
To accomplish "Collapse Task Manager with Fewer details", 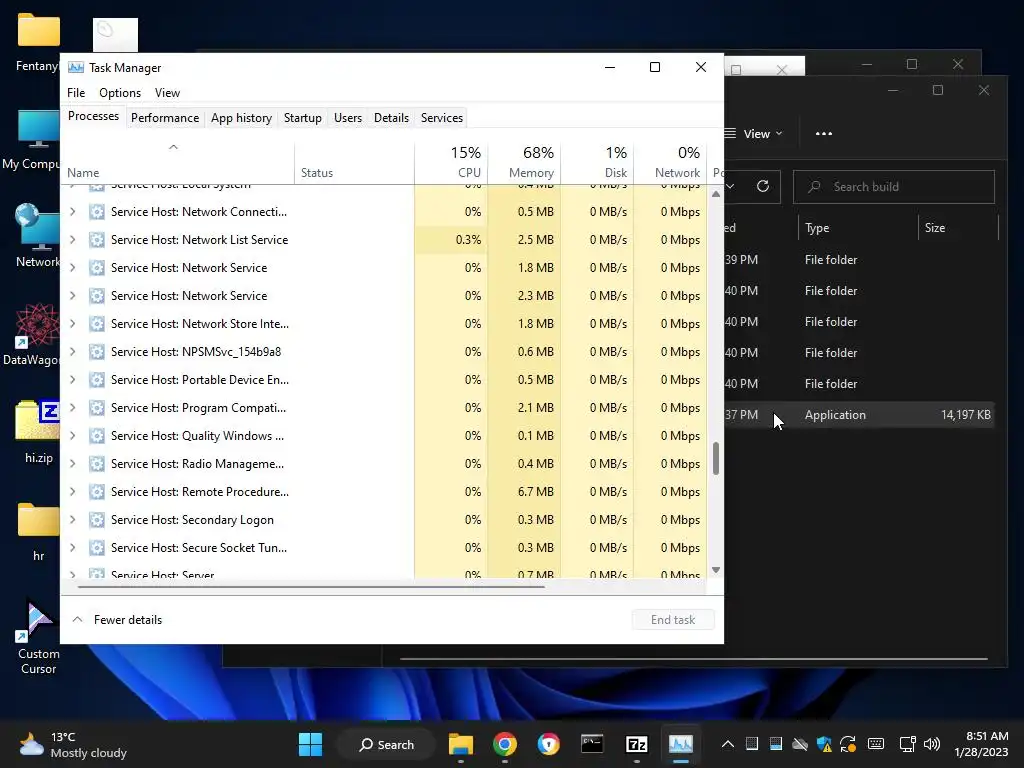I will 117,620.
